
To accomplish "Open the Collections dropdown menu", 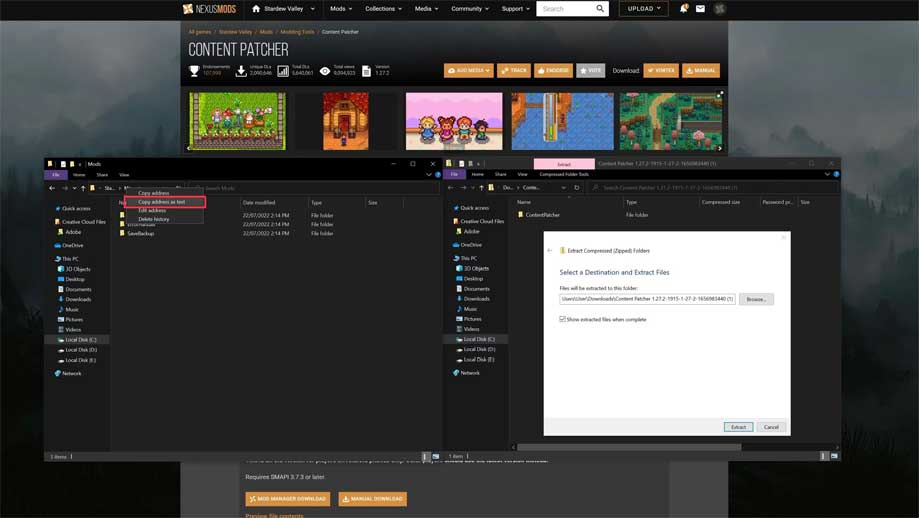I will click(383, 9).
